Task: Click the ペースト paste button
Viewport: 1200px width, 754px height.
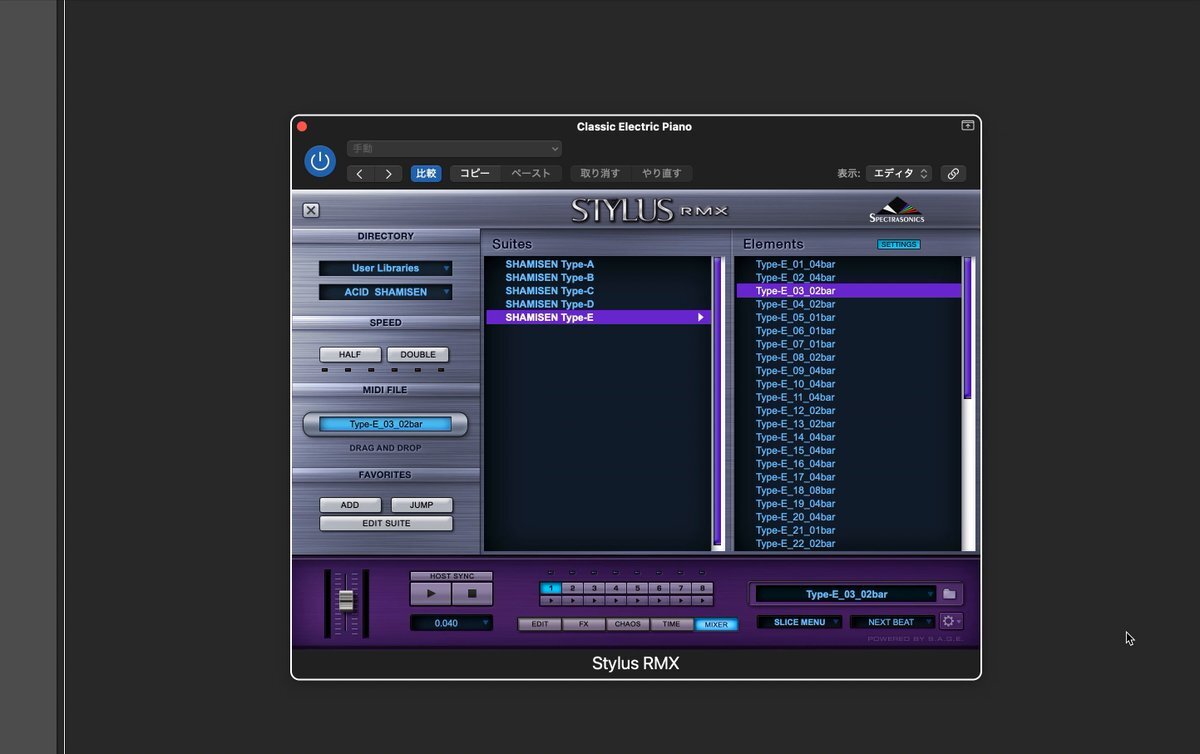Action: click(531, 174)
